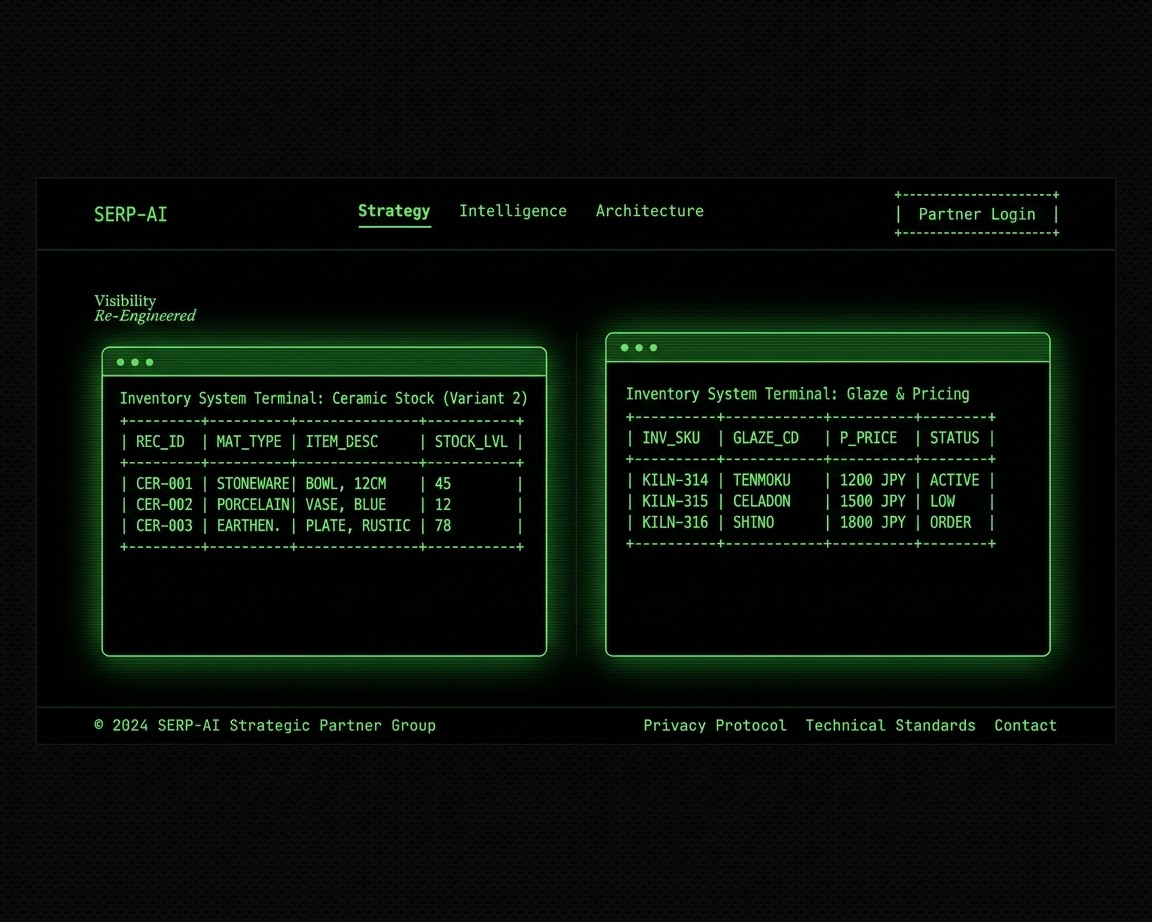This screenshot has height=922, width=1152.
Task: Click the PORCELAIN material cell
Action: pos(253,505)
